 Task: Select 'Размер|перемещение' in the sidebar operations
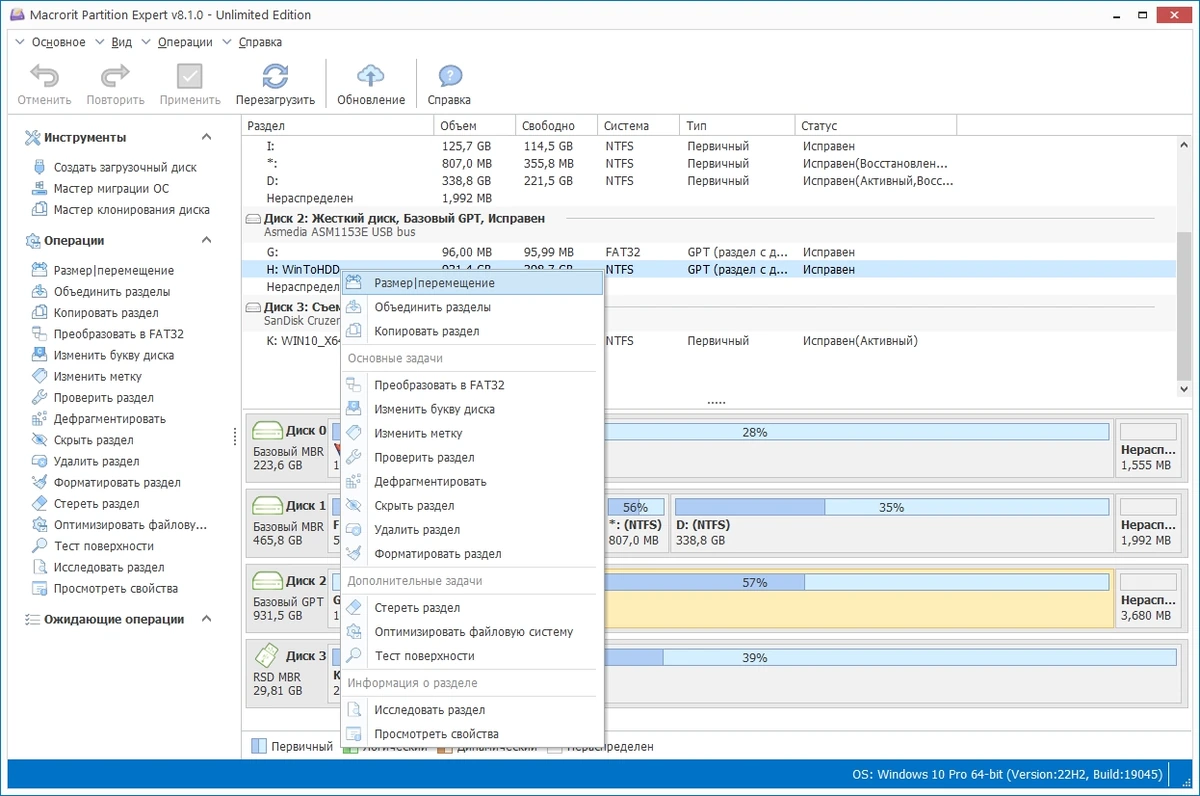[114, 271]
